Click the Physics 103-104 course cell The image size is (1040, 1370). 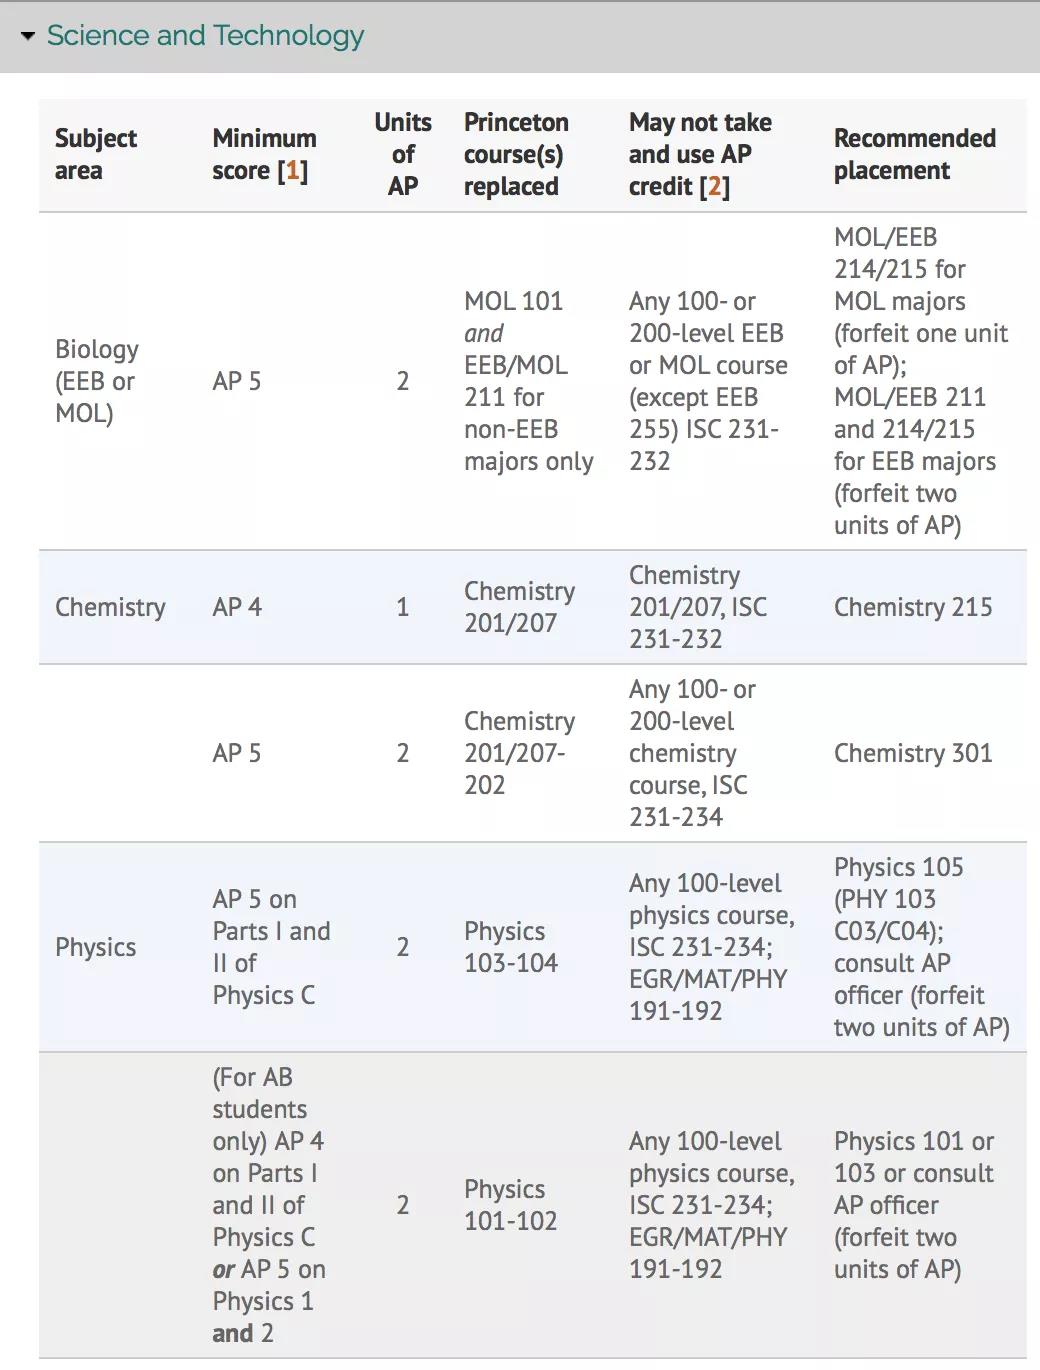coord(511,947)
